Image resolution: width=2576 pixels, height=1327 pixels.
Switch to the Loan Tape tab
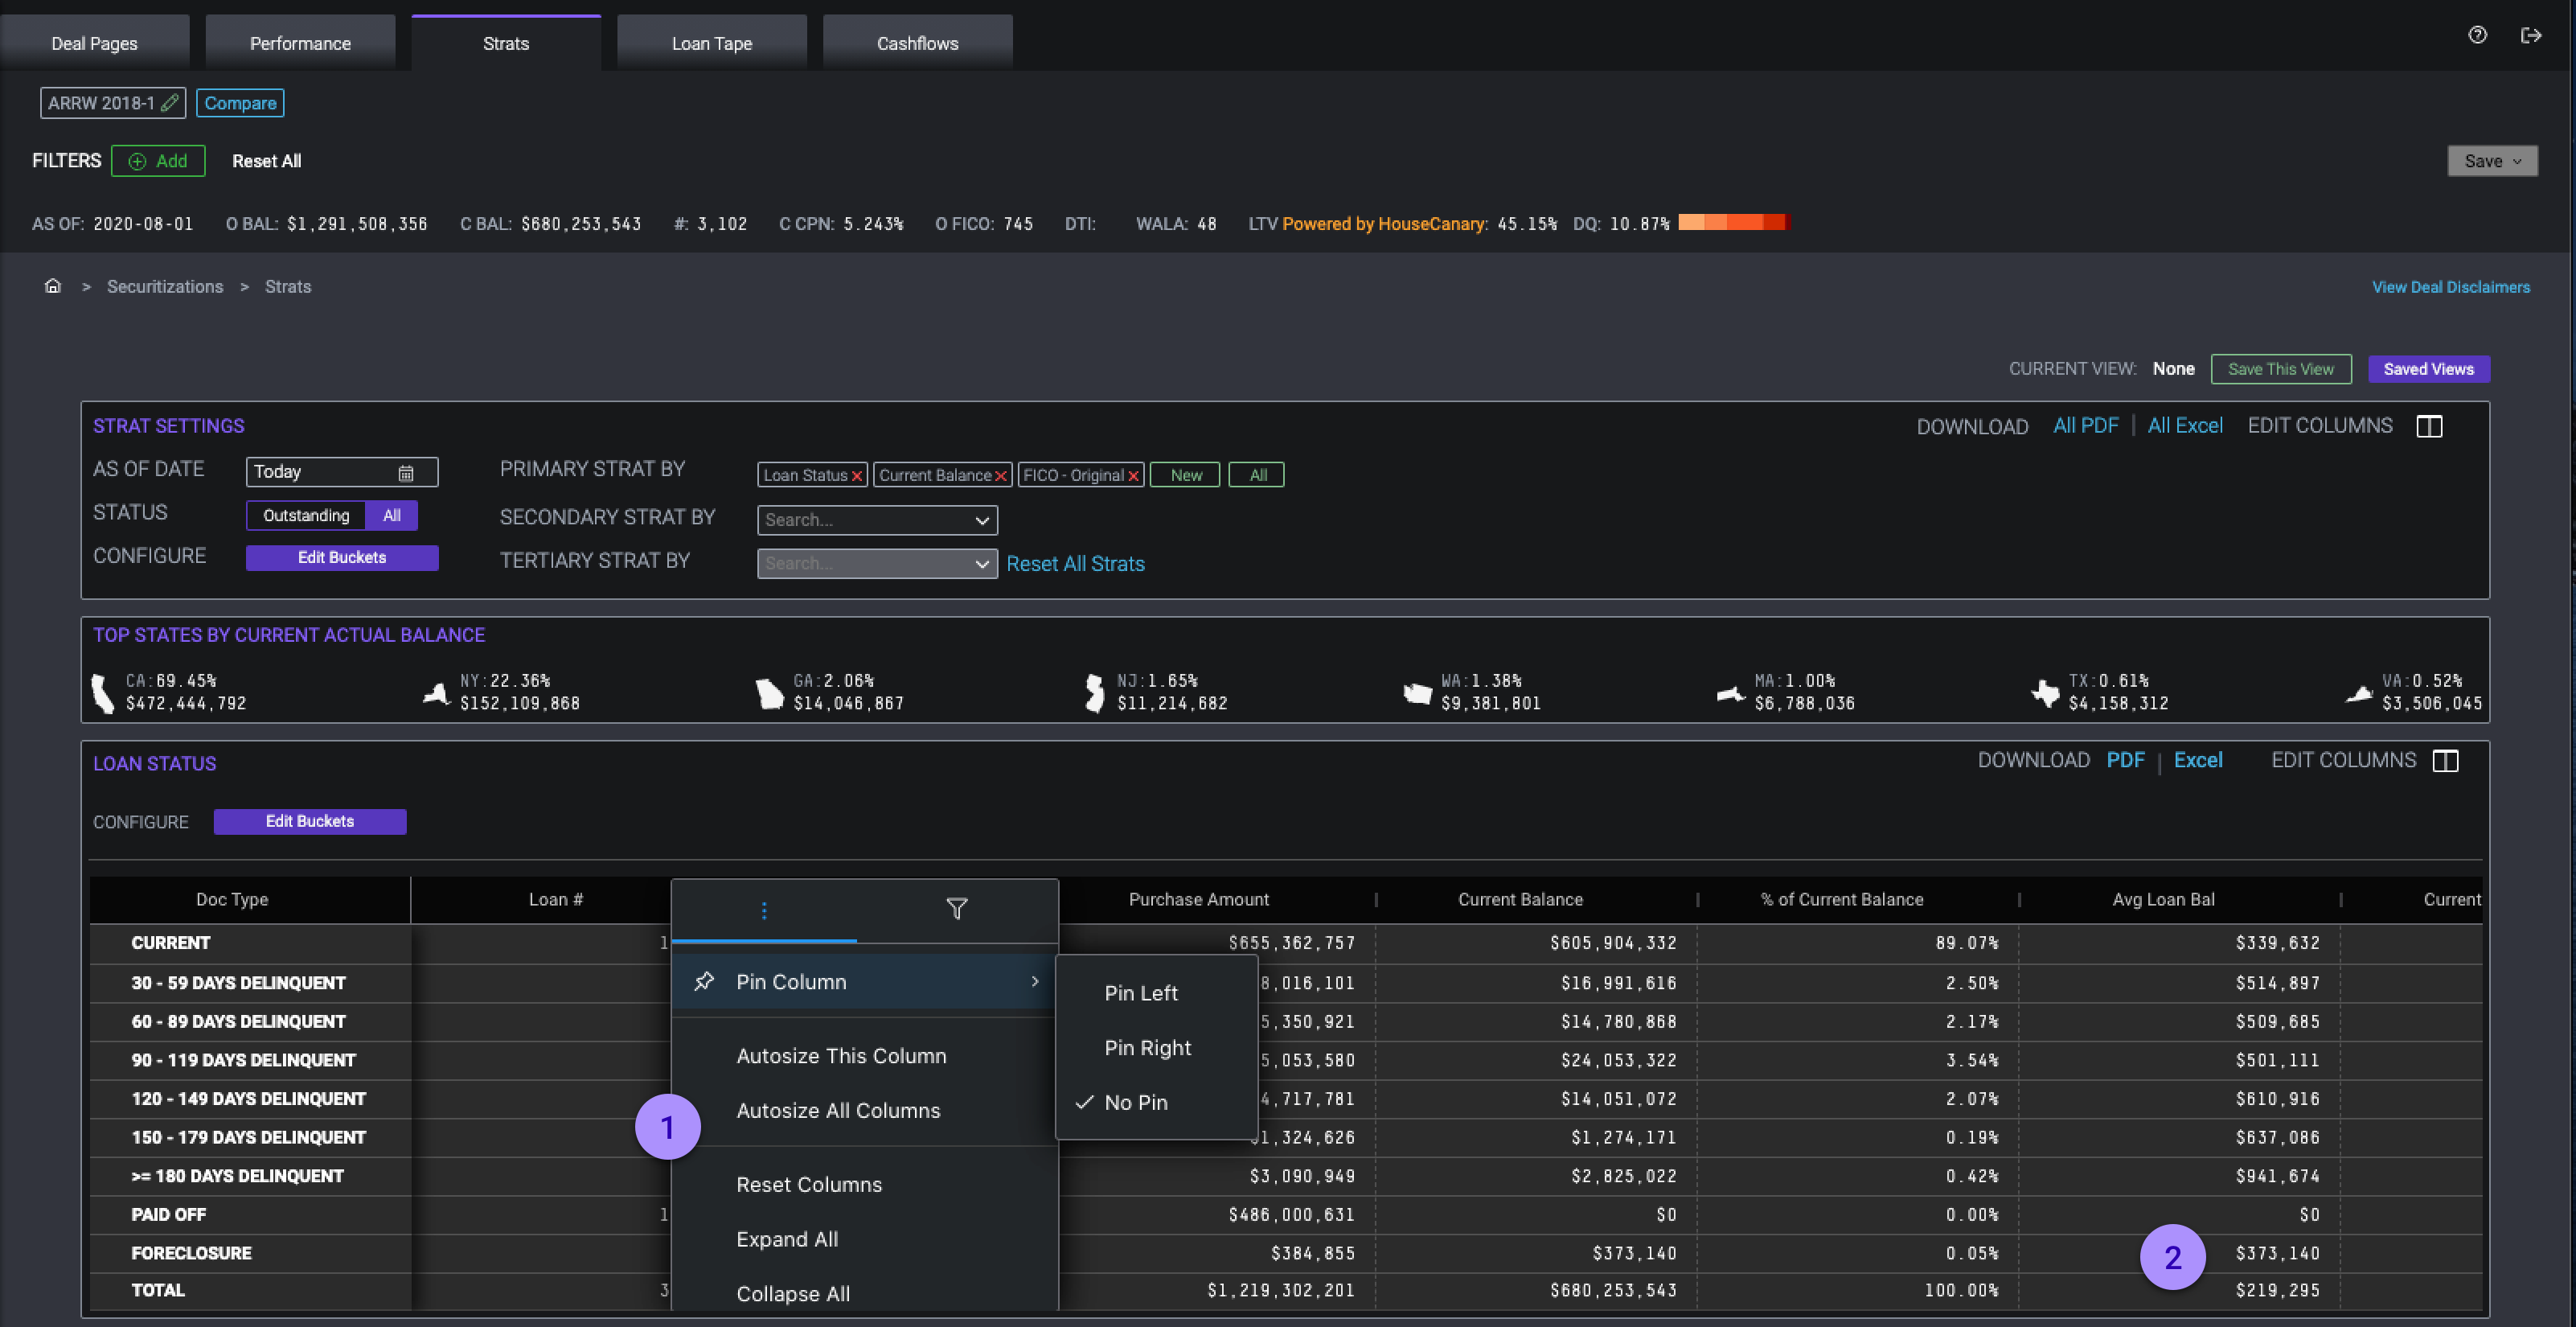click(711, 43)
